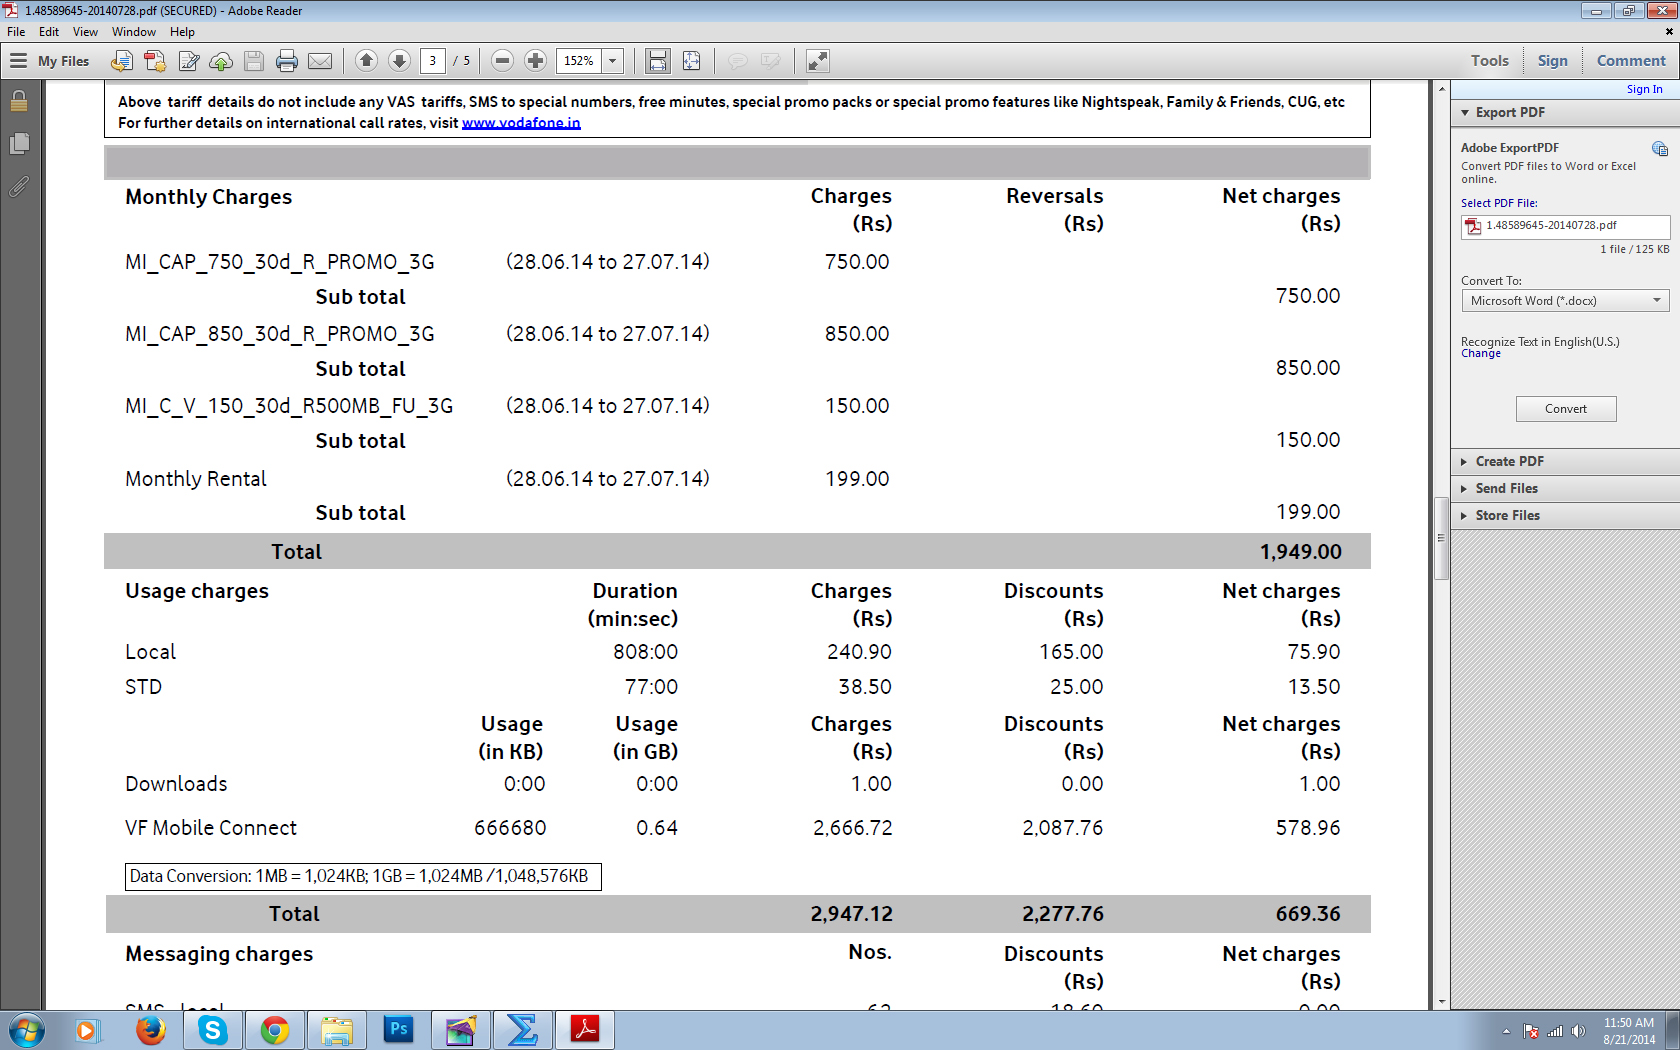The width and height of the screenshot is (1680, 1050).
Task: Show the Page Thumbnails panel
Action: (x=19, y=144)
